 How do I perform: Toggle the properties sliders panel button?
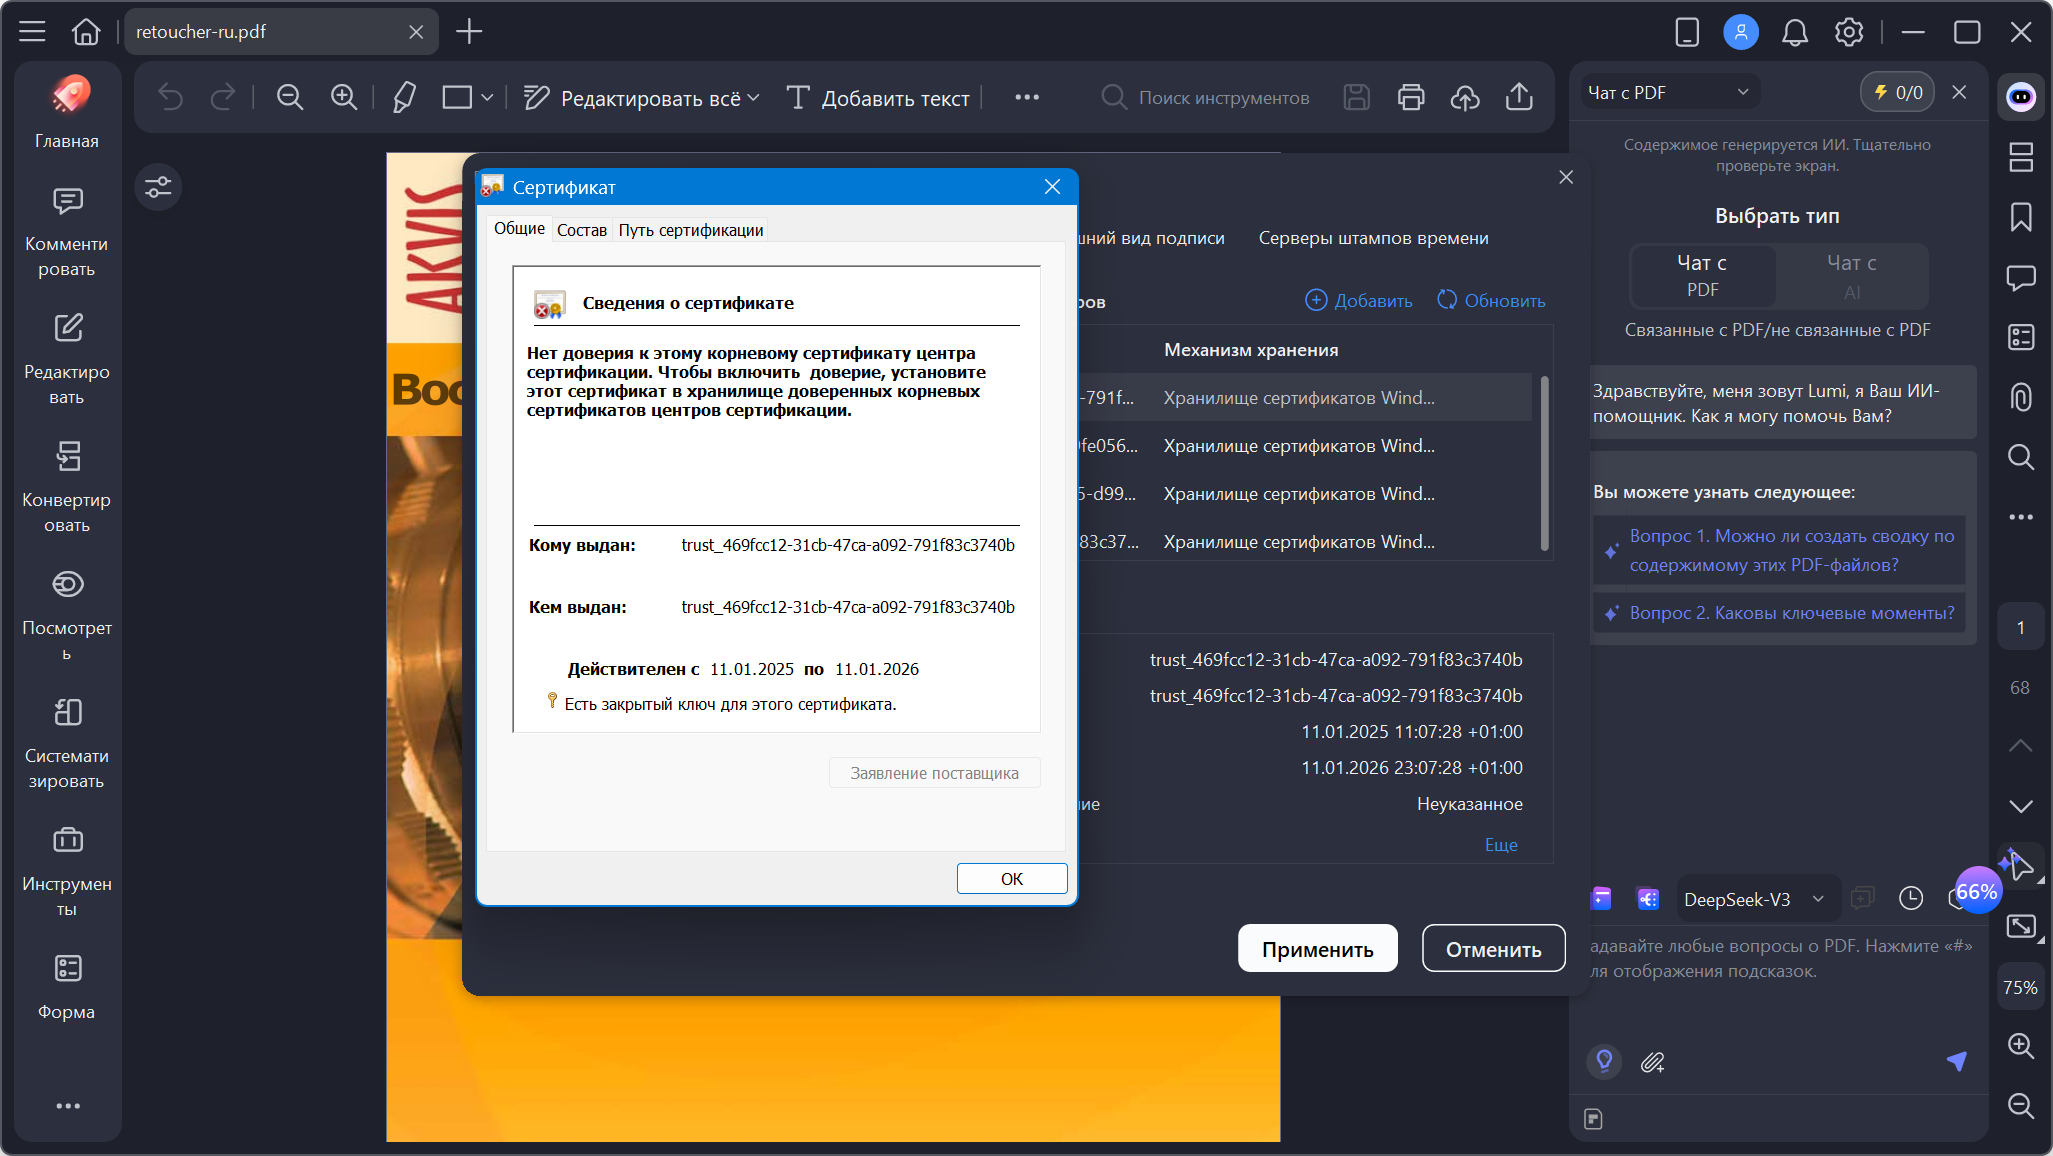pos(158,187)
